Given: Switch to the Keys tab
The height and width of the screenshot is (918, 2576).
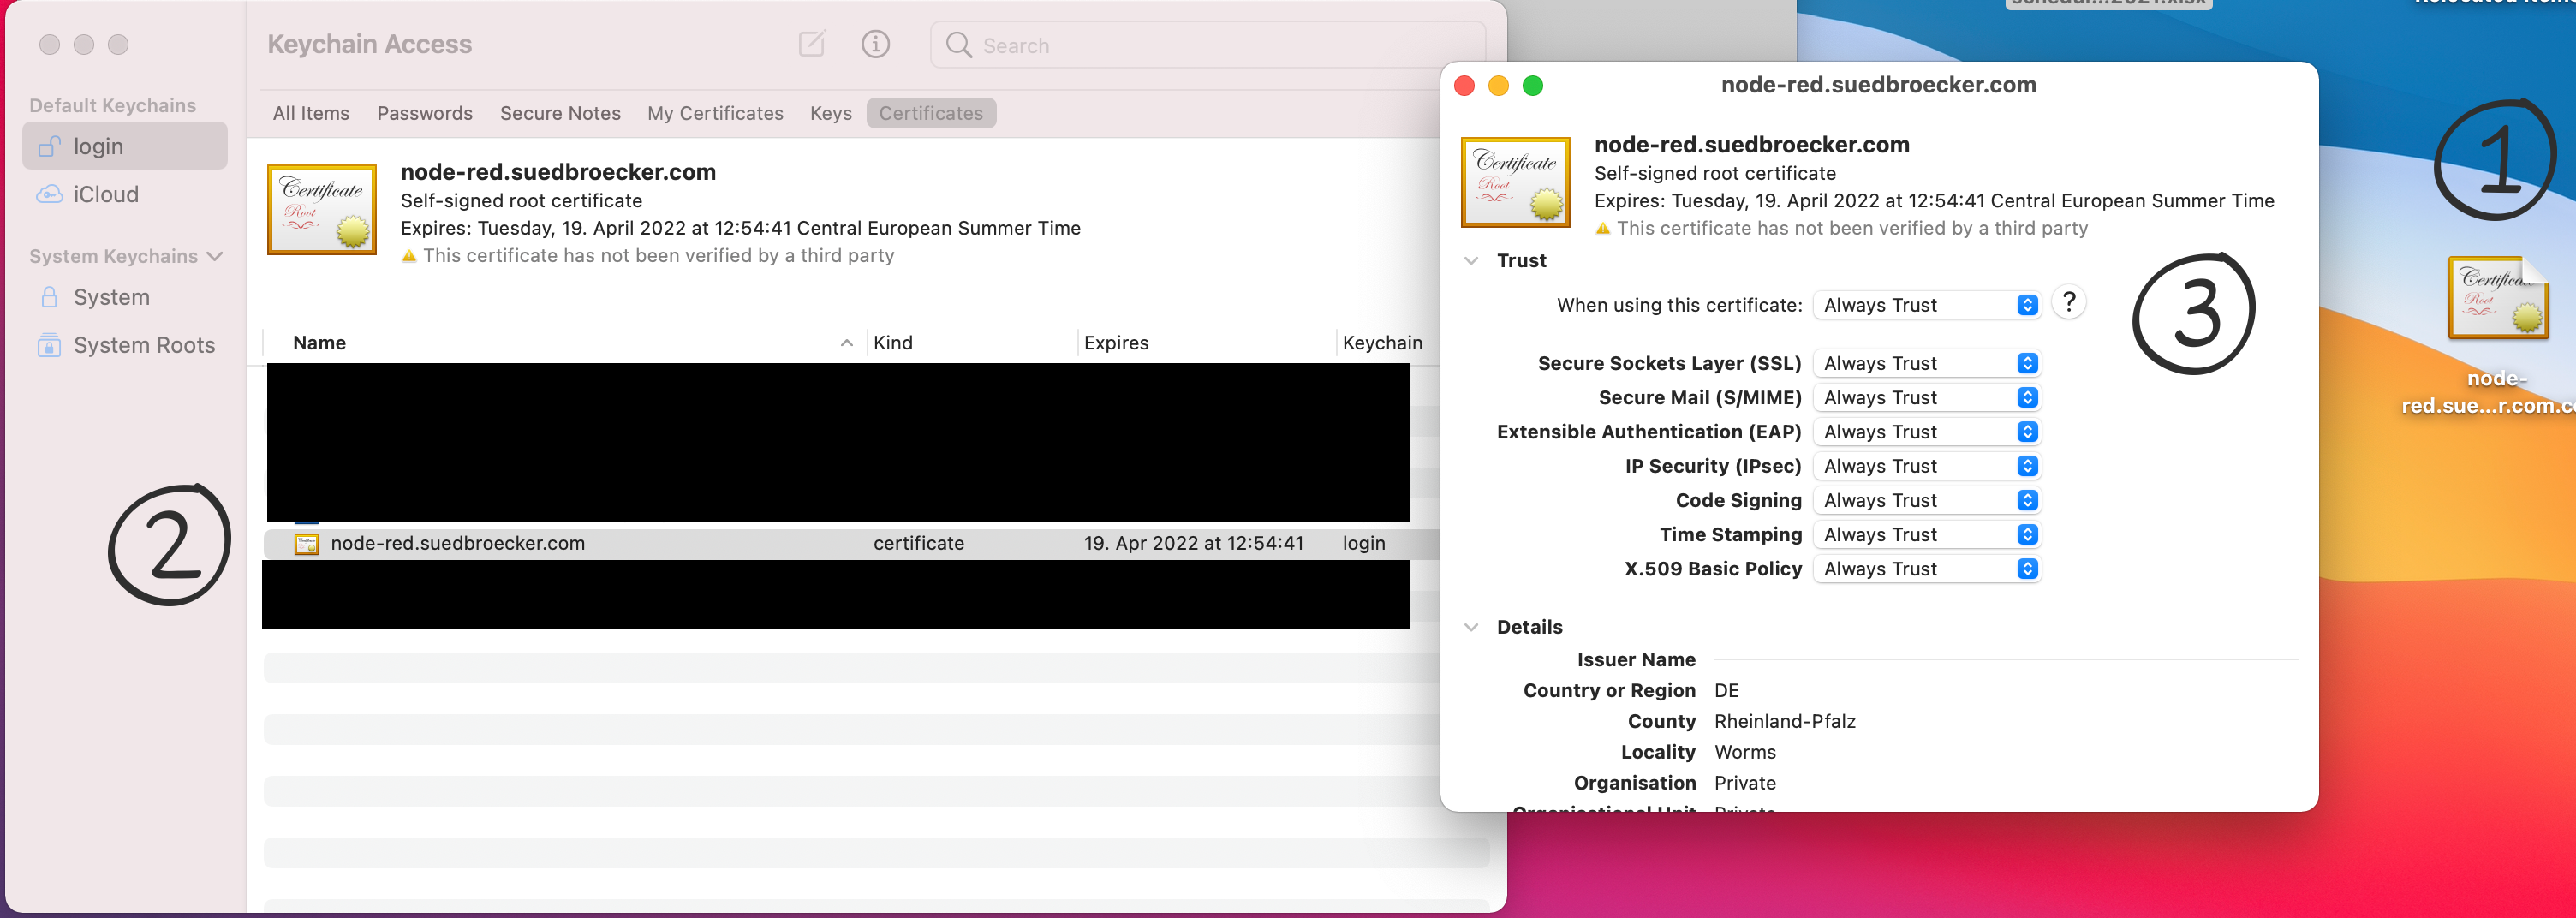Looking at the screenshot, I should coord(830,113).
